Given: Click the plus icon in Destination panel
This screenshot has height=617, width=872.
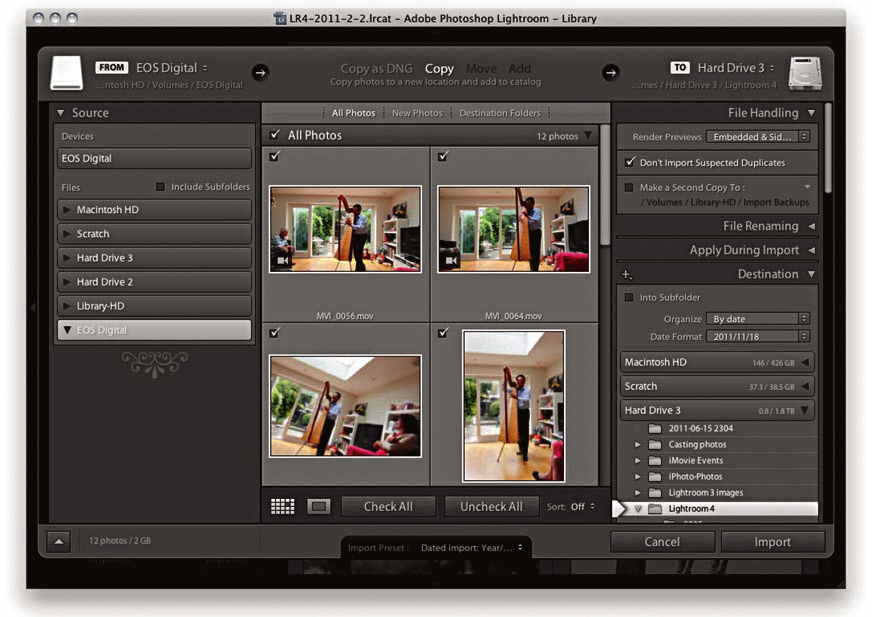Looking at the screenshot, I should coord(626,274).
